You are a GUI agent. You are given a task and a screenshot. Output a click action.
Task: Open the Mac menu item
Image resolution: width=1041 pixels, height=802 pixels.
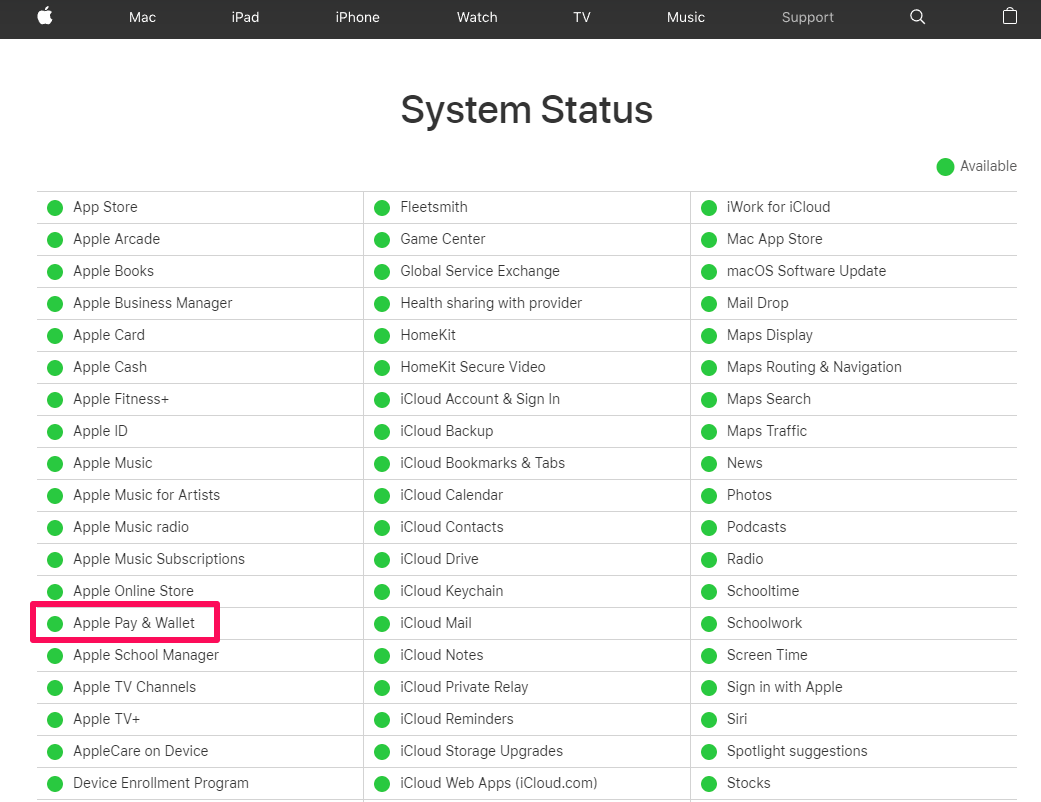click(142, 17)
